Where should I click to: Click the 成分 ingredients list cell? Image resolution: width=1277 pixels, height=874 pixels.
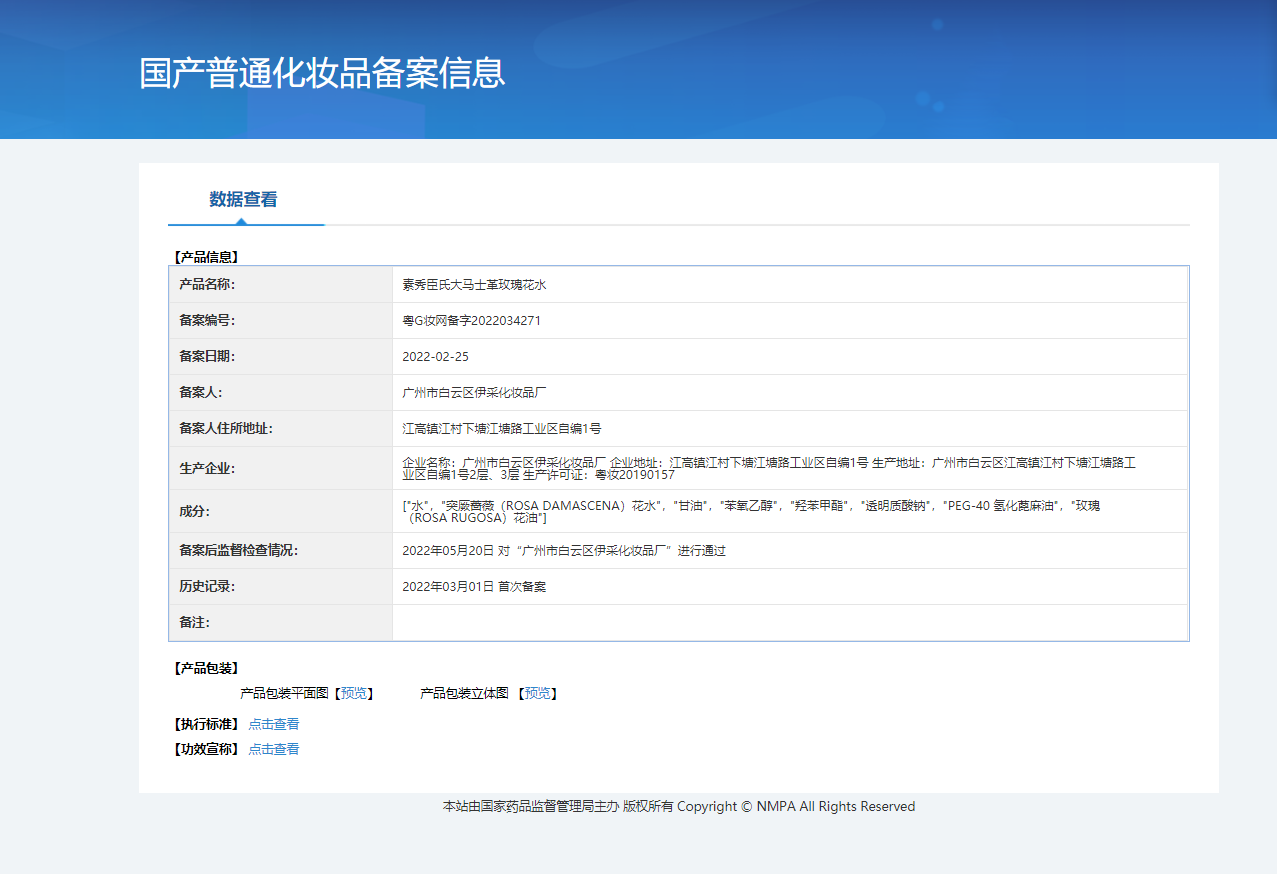pos(700,512)
